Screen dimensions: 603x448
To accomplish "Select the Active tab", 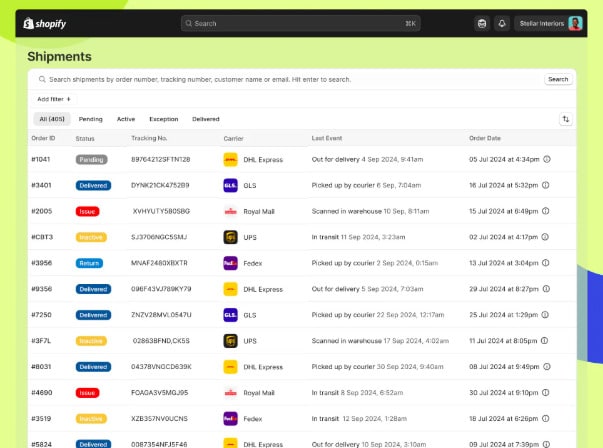I will click(x=126, y=119).
